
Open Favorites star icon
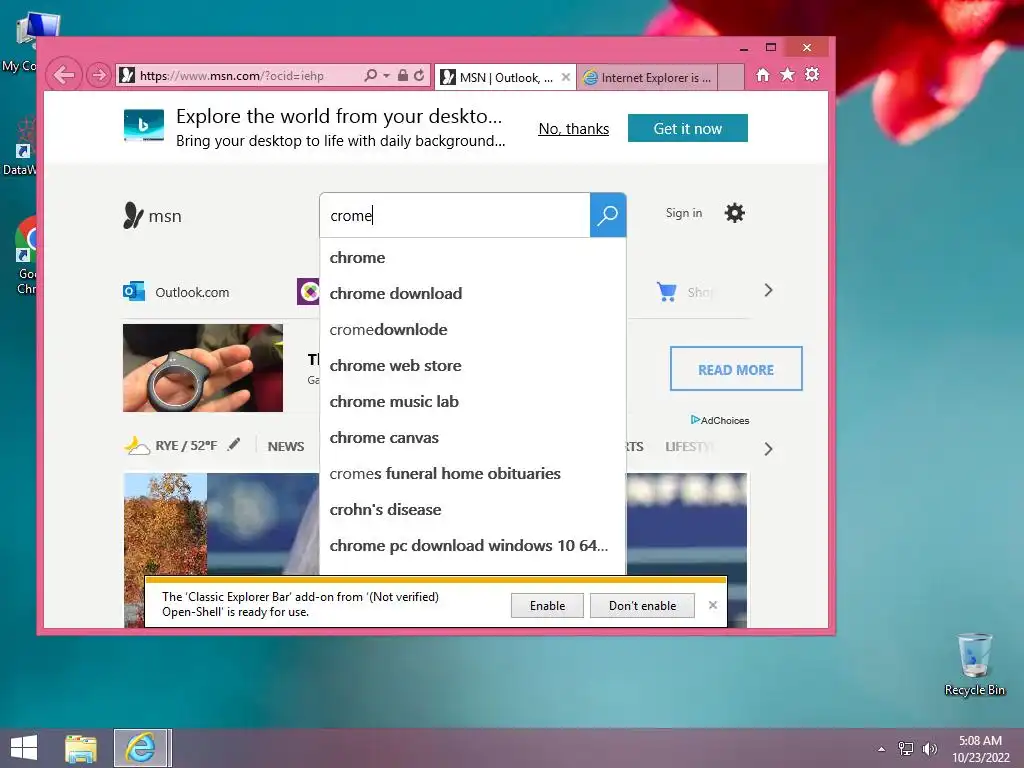tap(788, 74)
